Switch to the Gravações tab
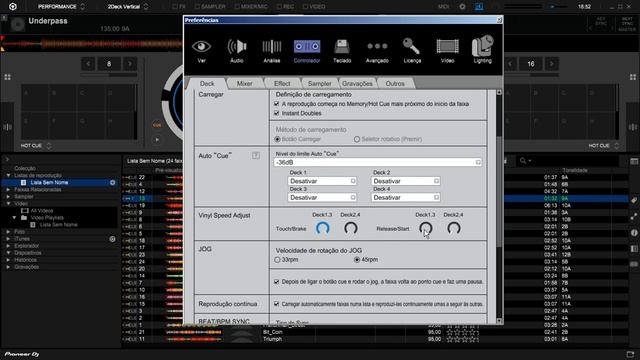The width and height of the screenshot is (640, 360). pyautogui.click(x=357, y=83)
